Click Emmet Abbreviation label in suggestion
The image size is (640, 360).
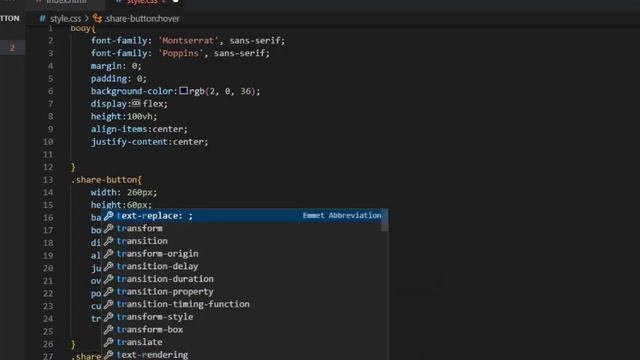click(342, 215)
